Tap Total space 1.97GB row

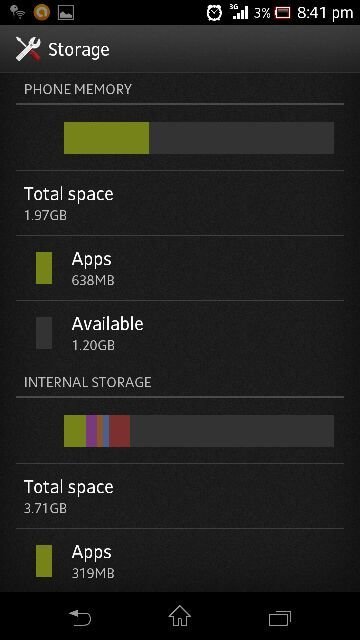[180, 203]
